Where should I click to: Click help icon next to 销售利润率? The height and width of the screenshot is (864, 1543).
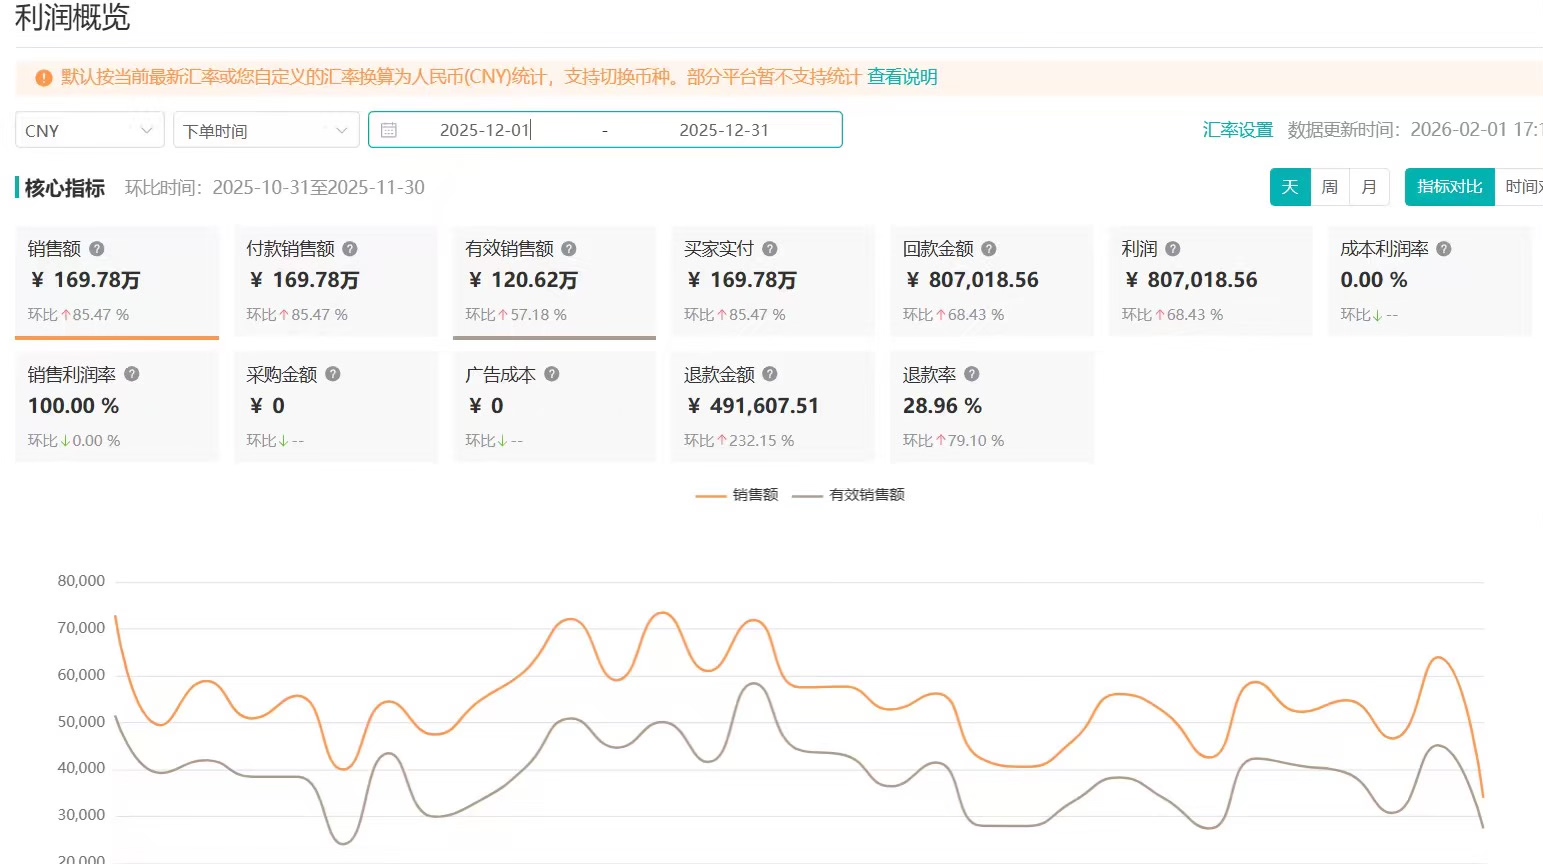pos(132,374)
